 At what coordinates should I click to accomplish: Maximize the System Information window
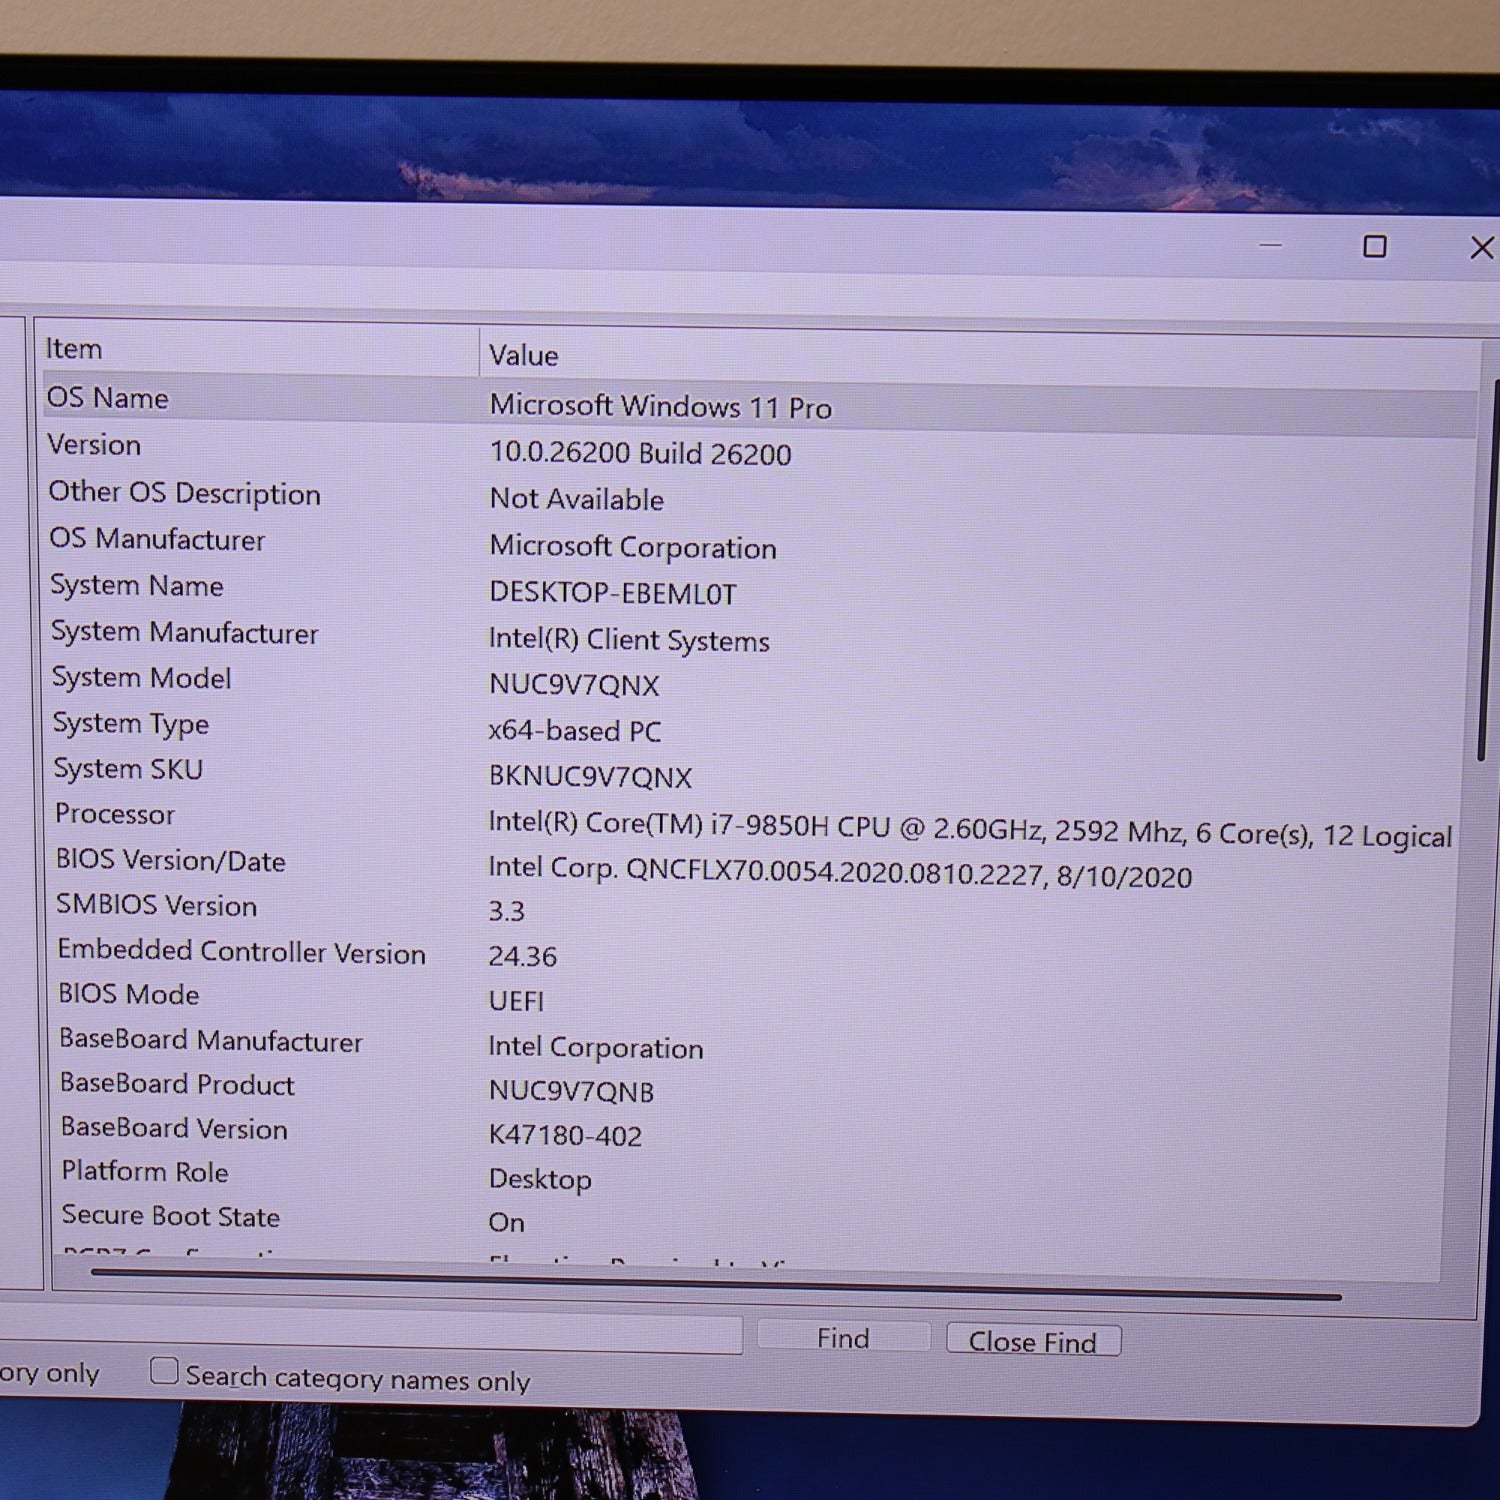point(1375,246)
